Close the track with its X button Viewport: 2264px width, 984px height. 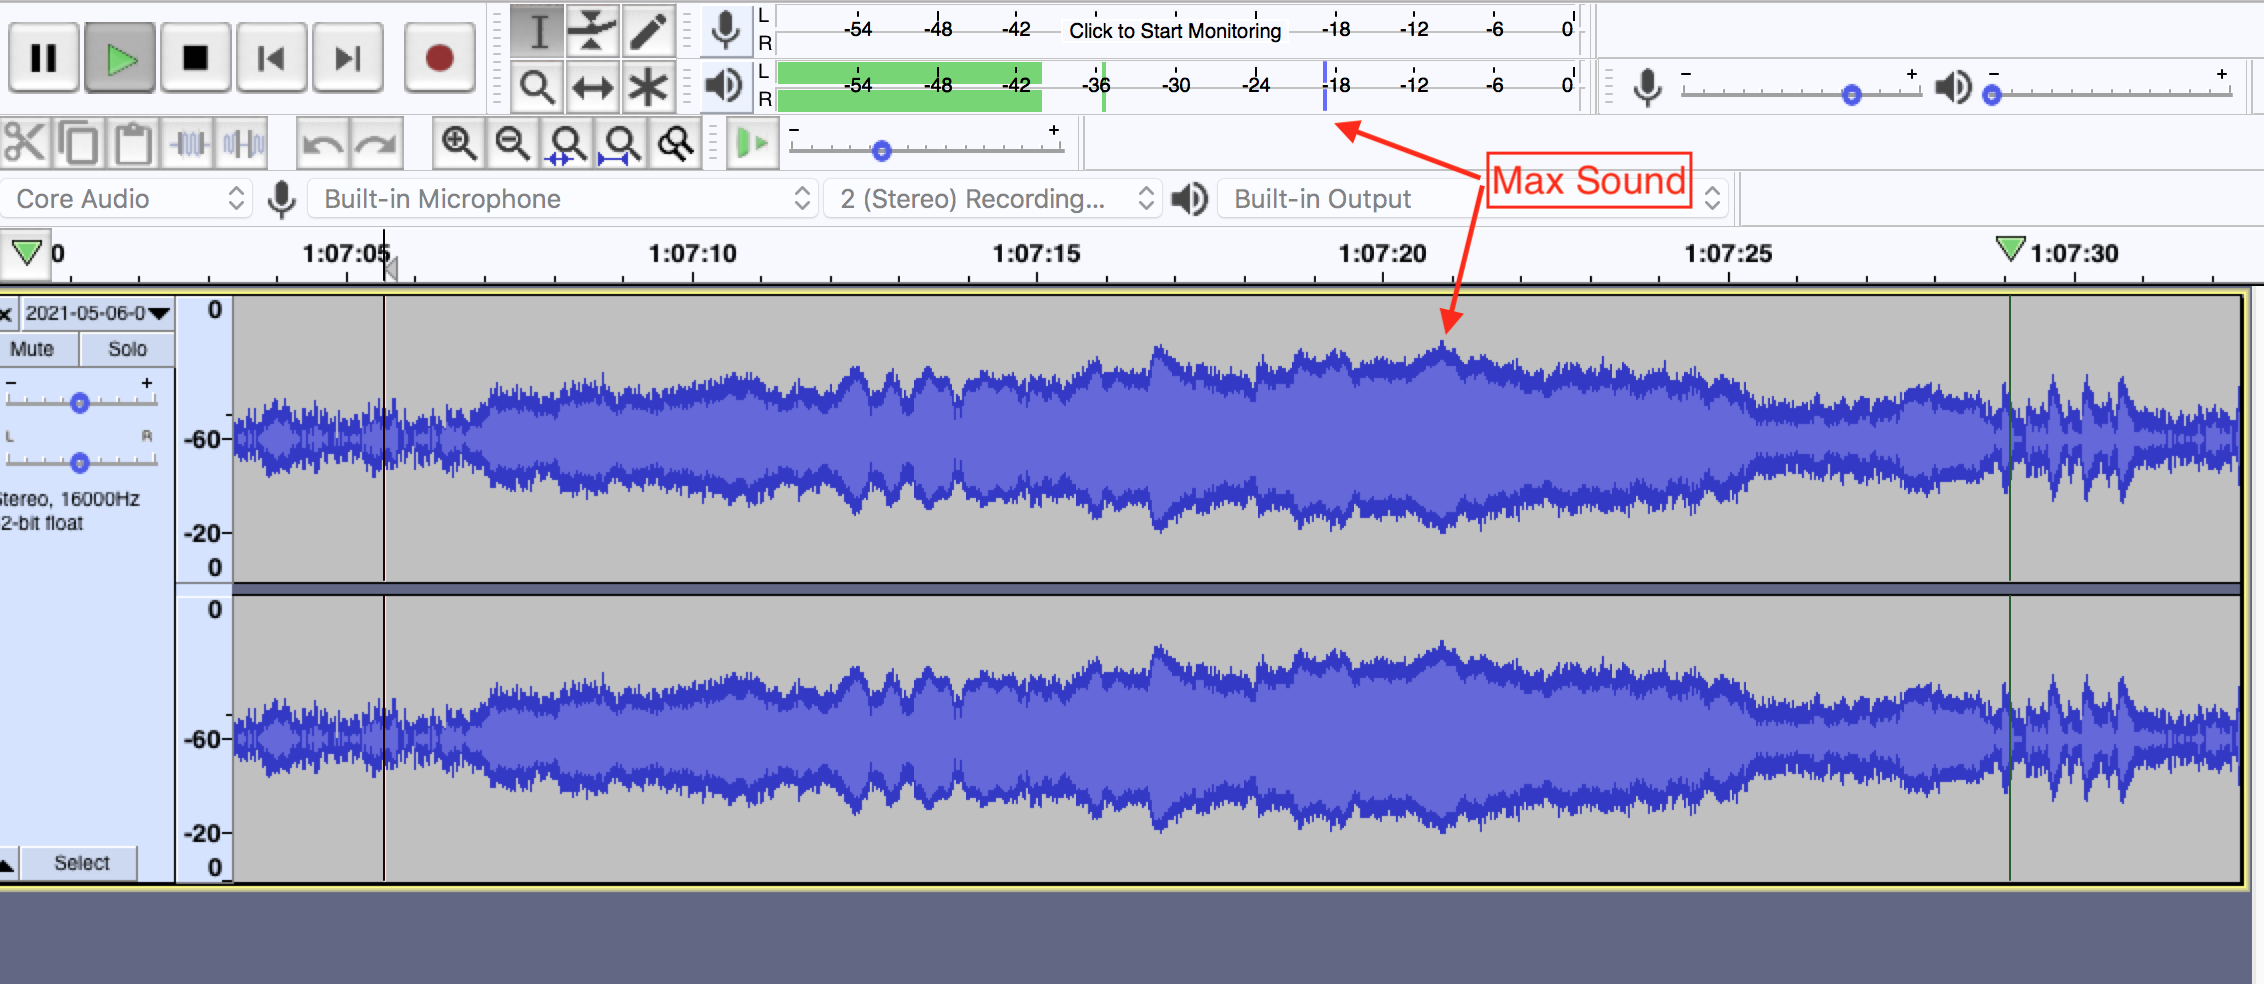click(6, 314)
